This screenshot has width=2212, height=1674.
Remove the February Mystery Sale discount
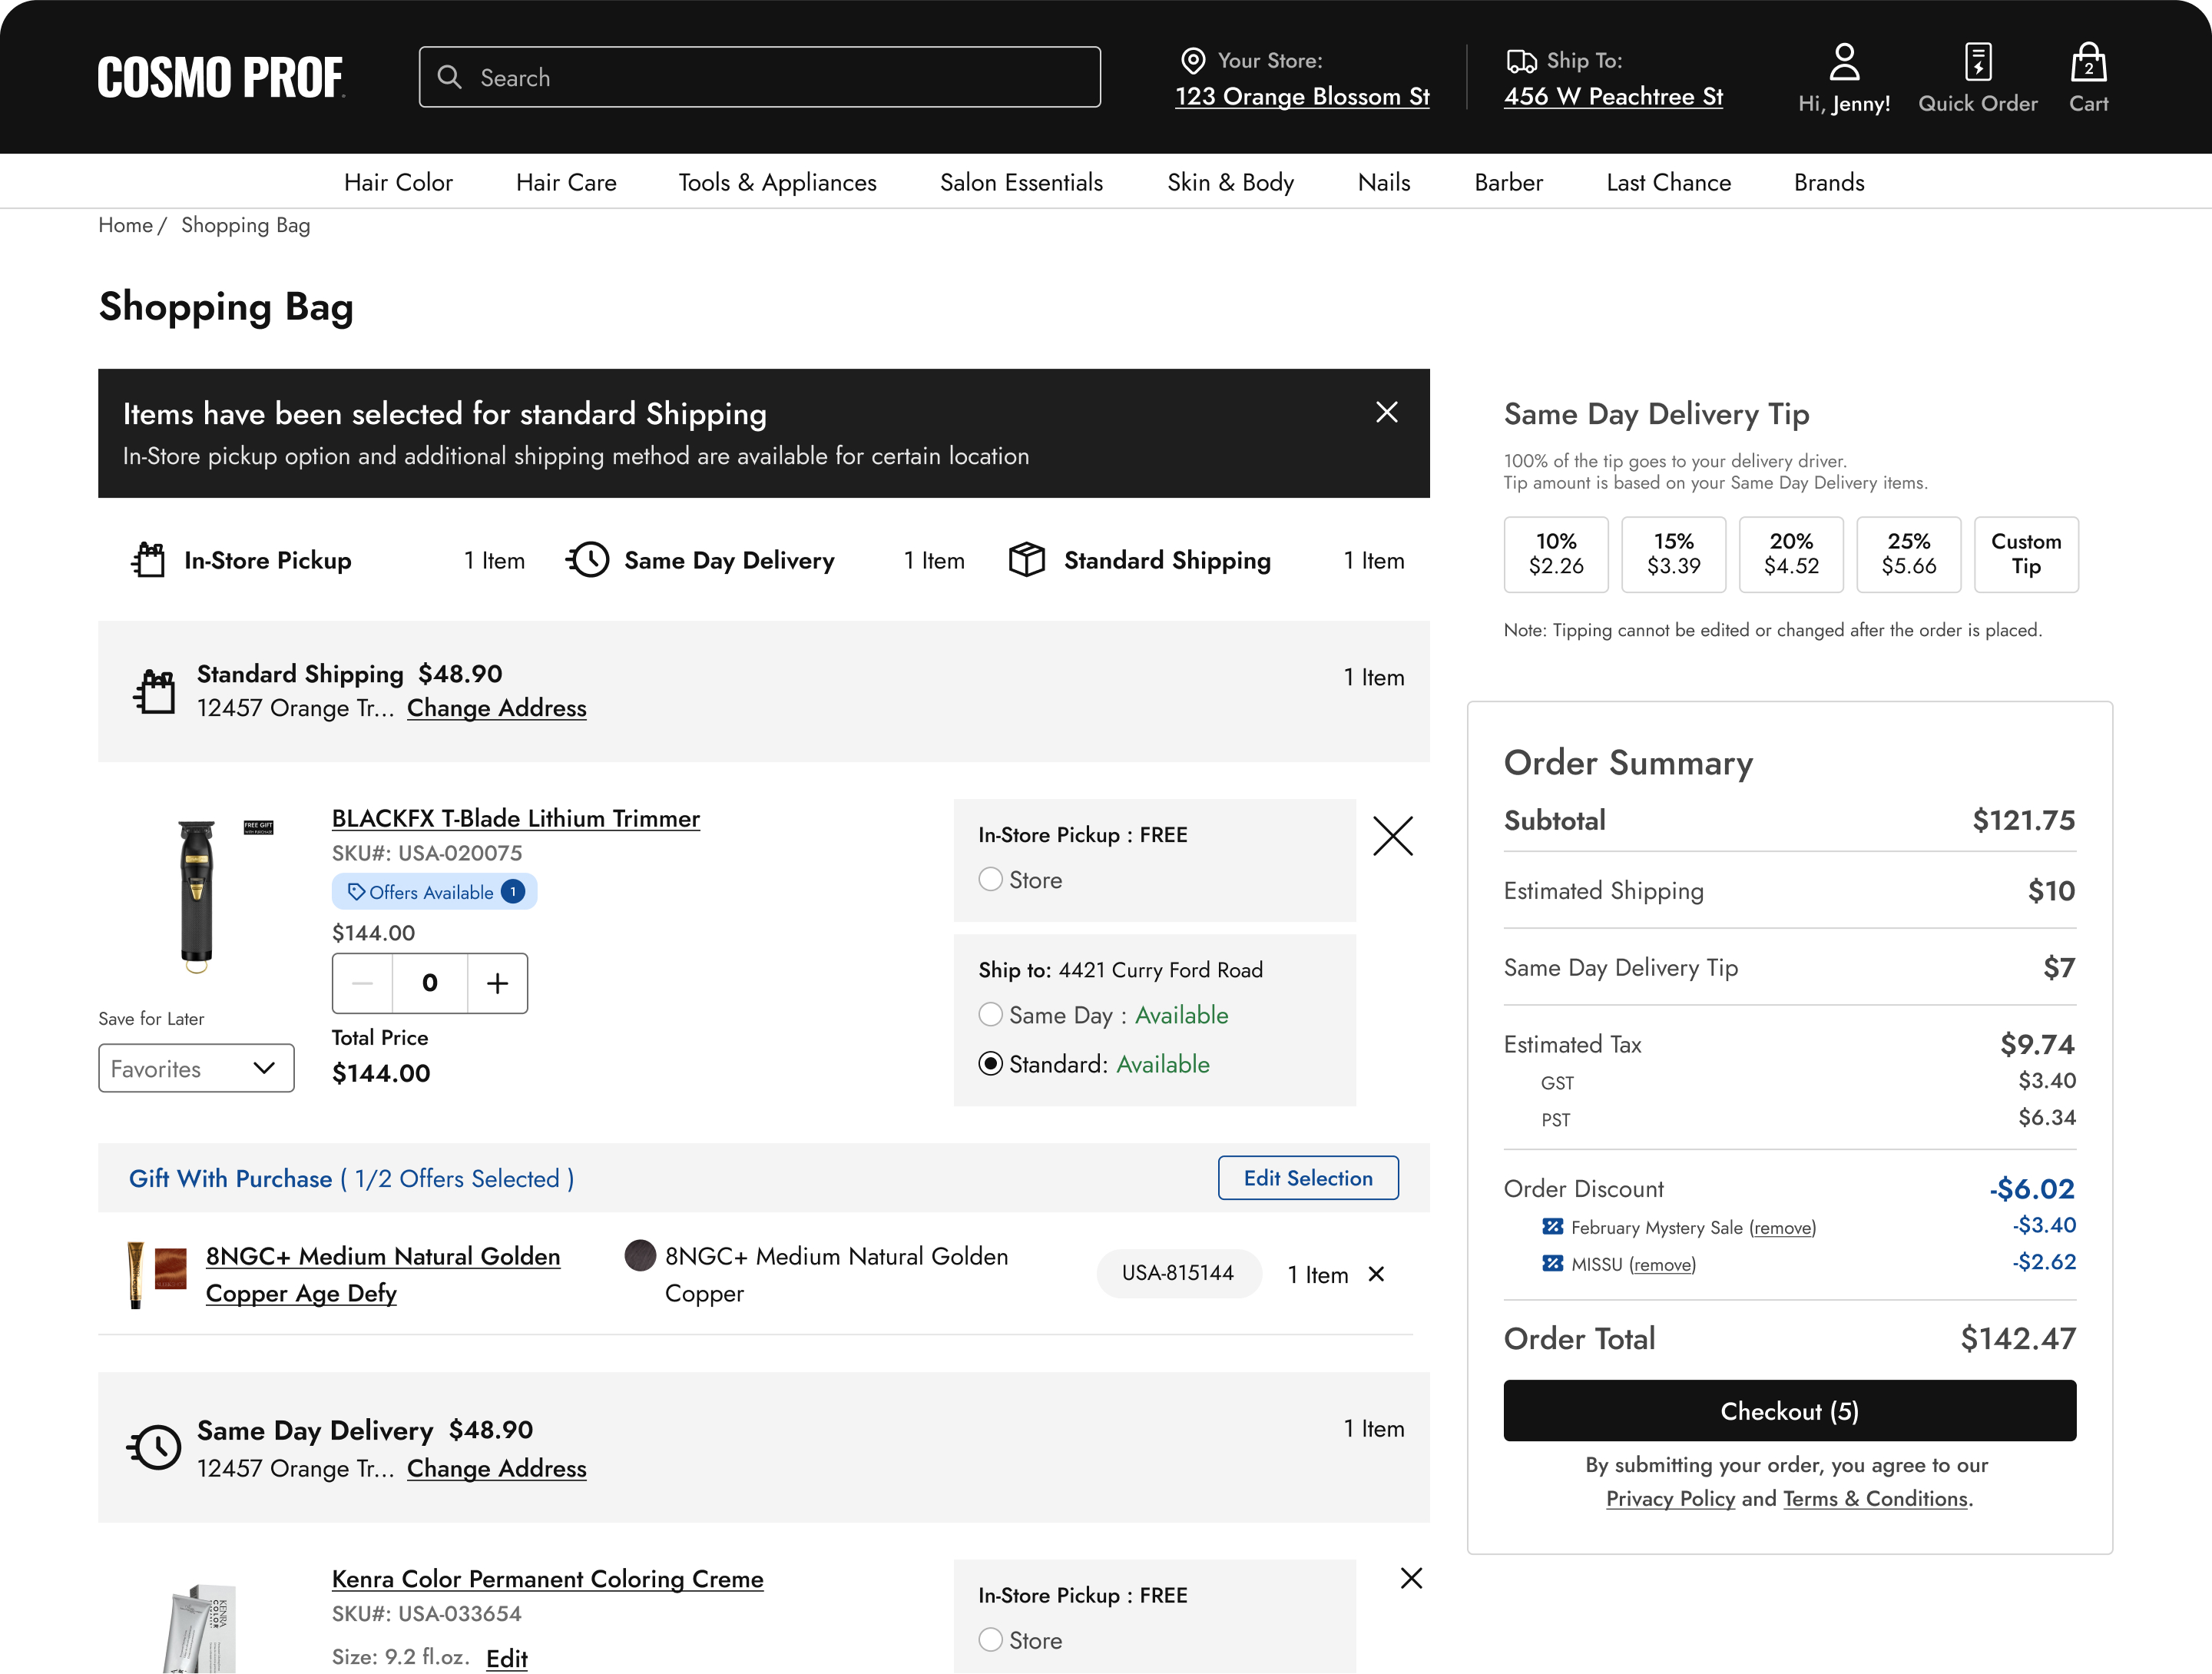point(1782,1228)
